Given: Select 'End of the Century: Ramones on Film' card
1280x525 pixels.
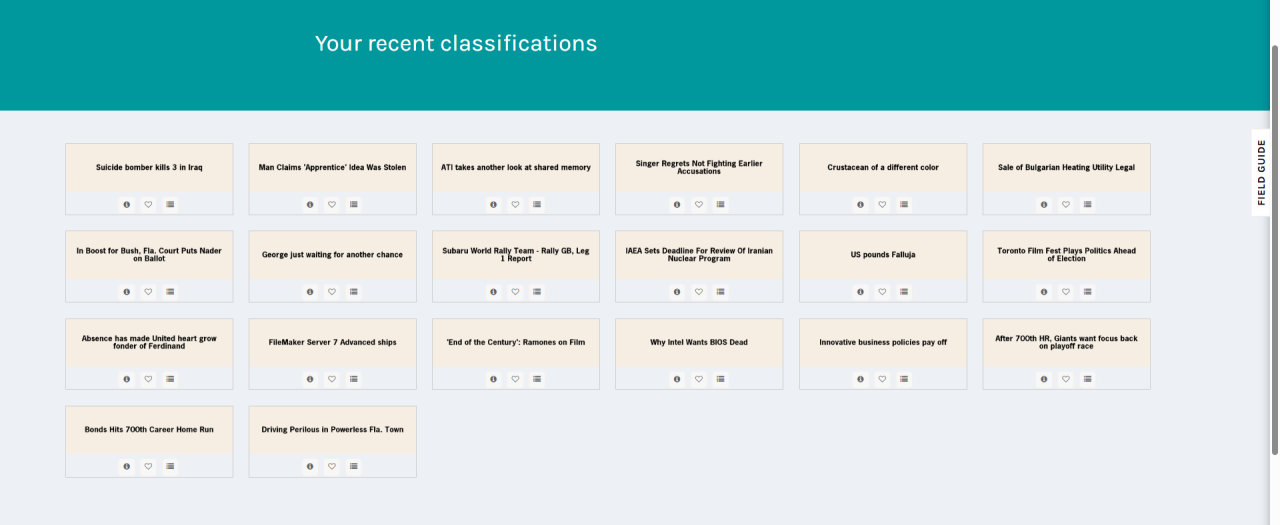Looking at the screenshot, I should point(516,343).
